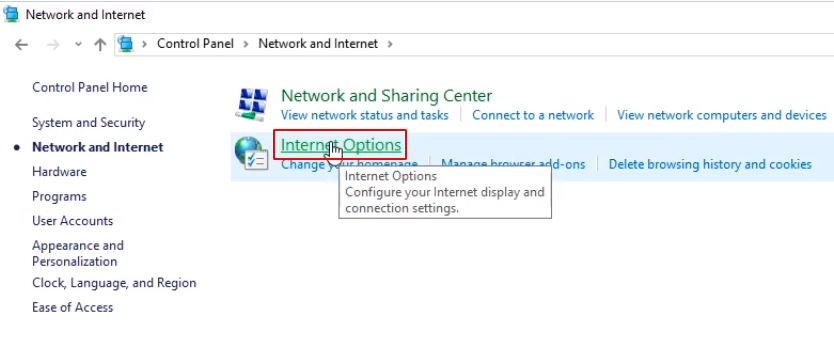Open View network computers and devices
The width and height of the screenshot is (834, 360).
pyautogui.click(x=722, y=115)
